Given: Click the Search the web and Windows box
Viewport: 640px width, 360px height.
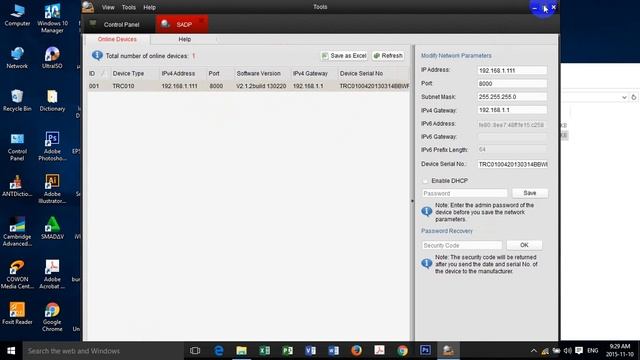Looking at the screenshot, I should (103, 351).
